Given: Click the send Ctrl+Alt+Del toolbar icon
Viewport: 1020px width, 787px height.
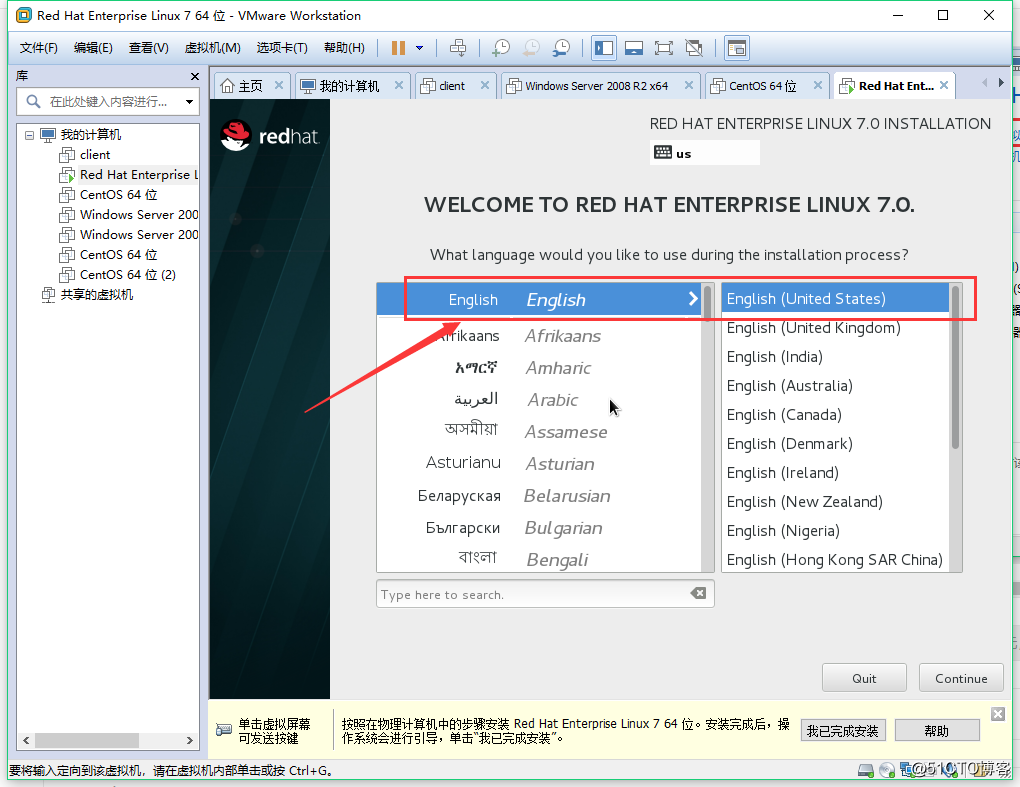Looking at the screenshot, I should tap(458, 47).
